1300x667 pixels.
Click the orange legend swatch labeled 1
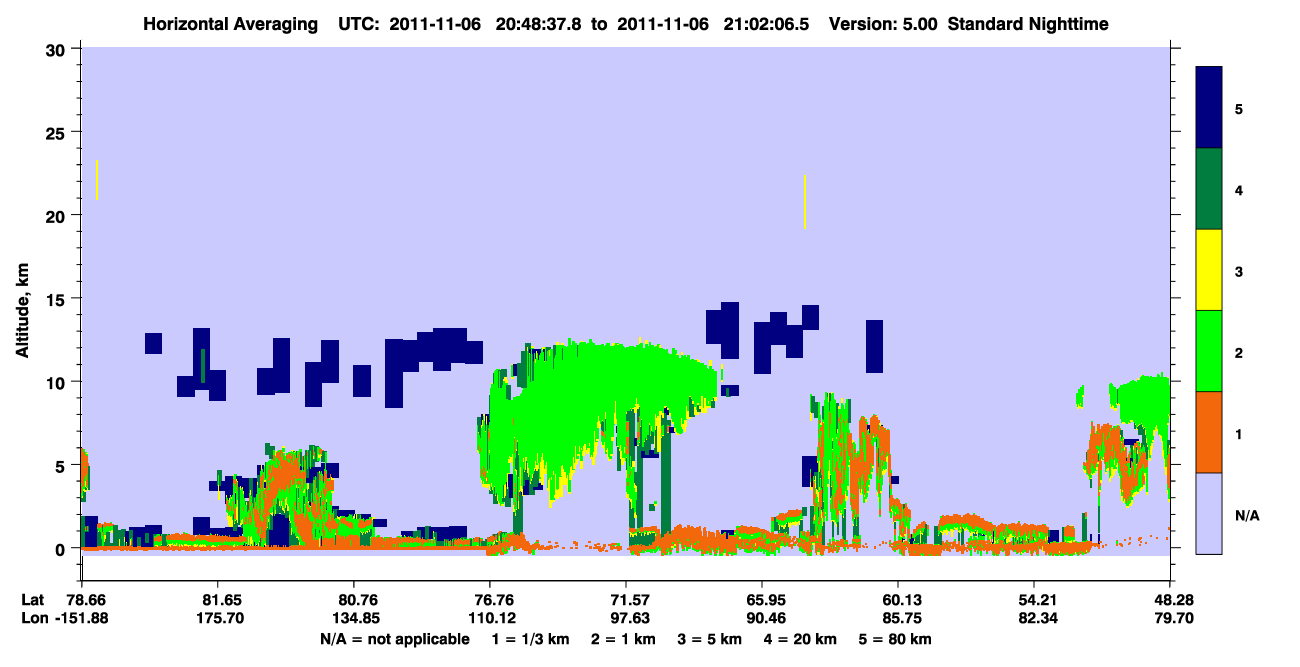[1209, 432]
